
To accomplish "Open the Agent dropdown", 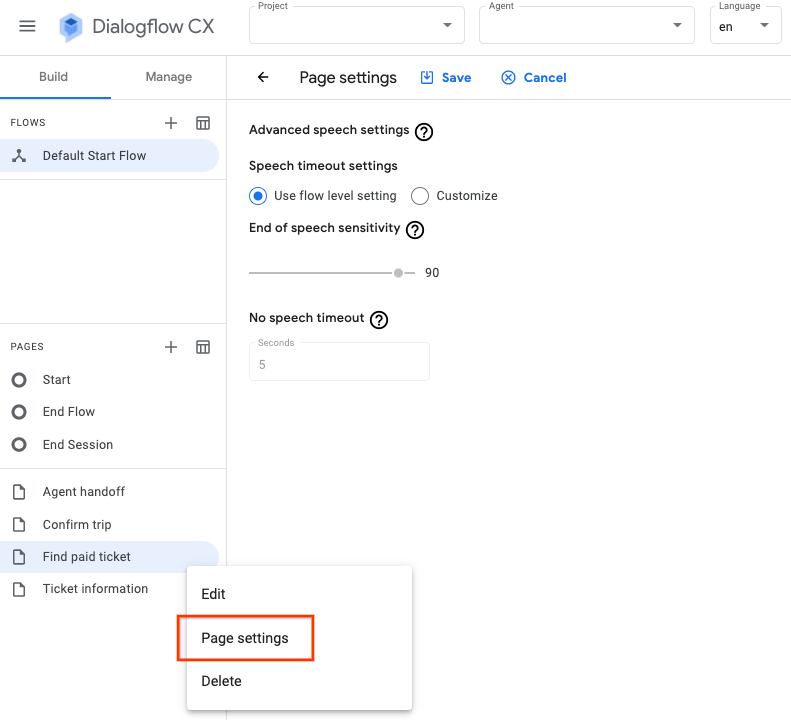I will click(x=587, y=25).
